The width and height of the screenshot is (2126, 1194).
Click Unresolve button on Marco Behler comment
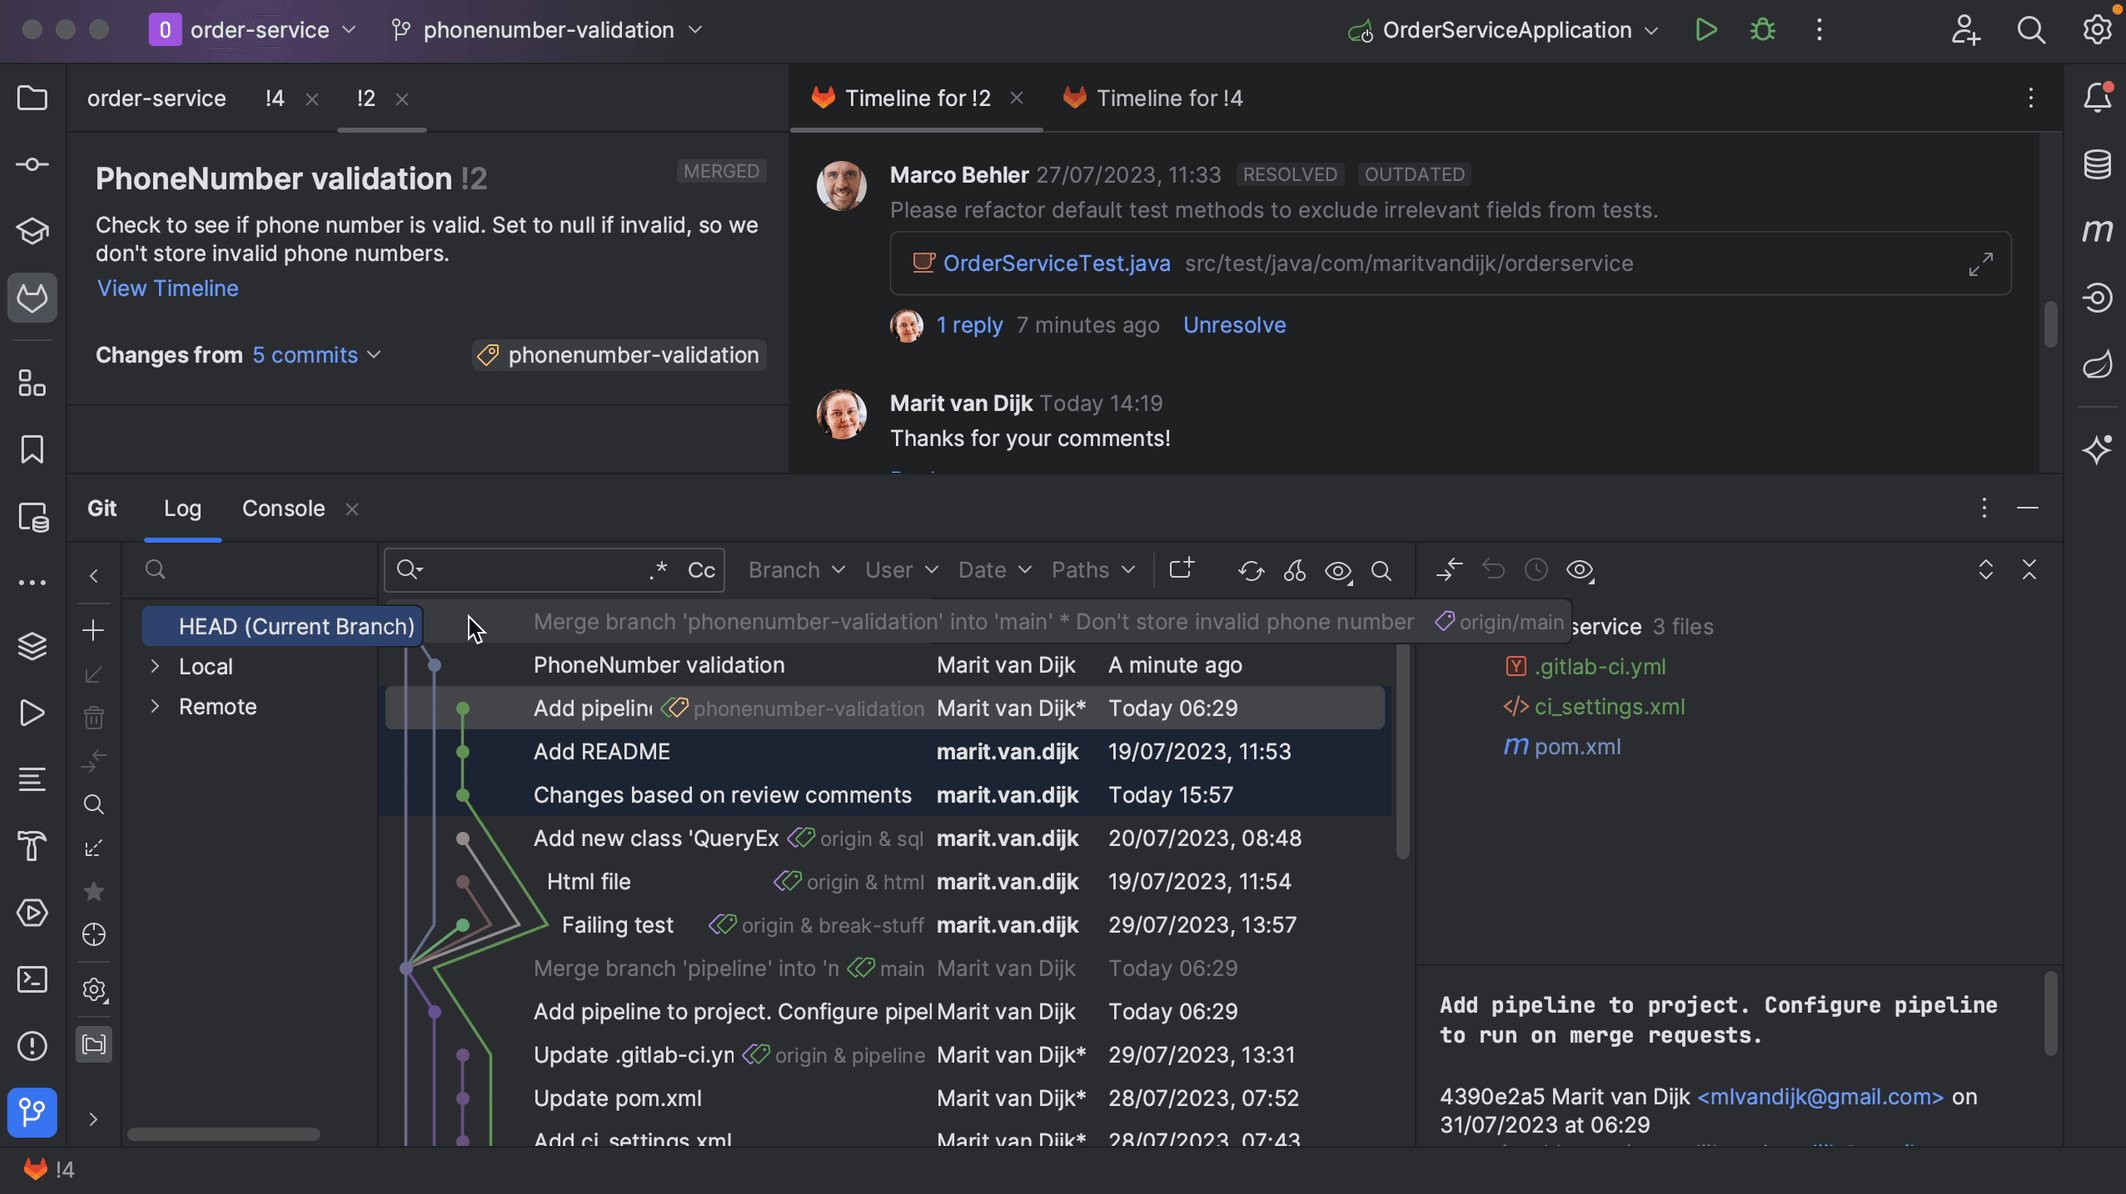pos(1234,324)
